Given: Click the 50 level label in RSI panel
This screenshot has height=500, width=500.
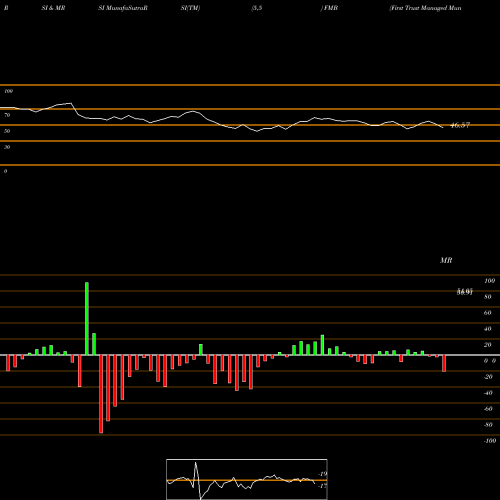Looking at the screenshot, I should [7, 131].
